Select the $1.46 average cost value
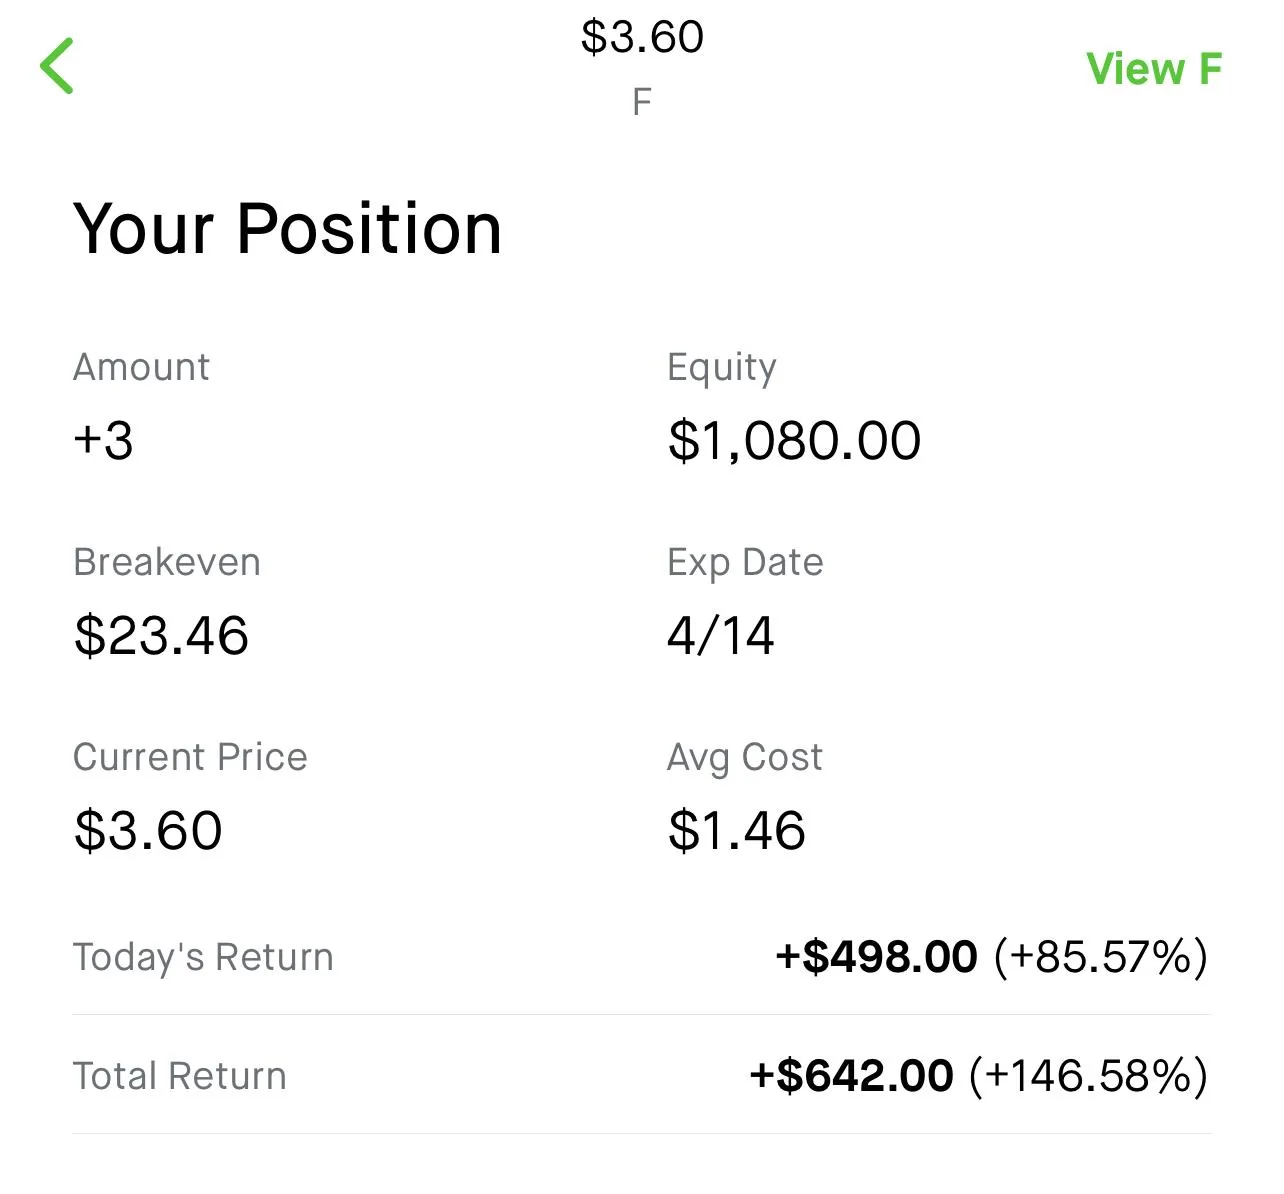1284x1194 pixels. tap(736, 830)
